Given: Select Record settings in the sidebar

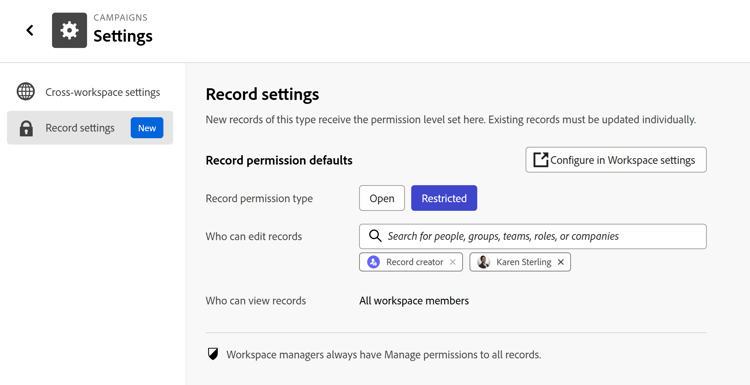Looking at the screenshot, I should (90, 128).
